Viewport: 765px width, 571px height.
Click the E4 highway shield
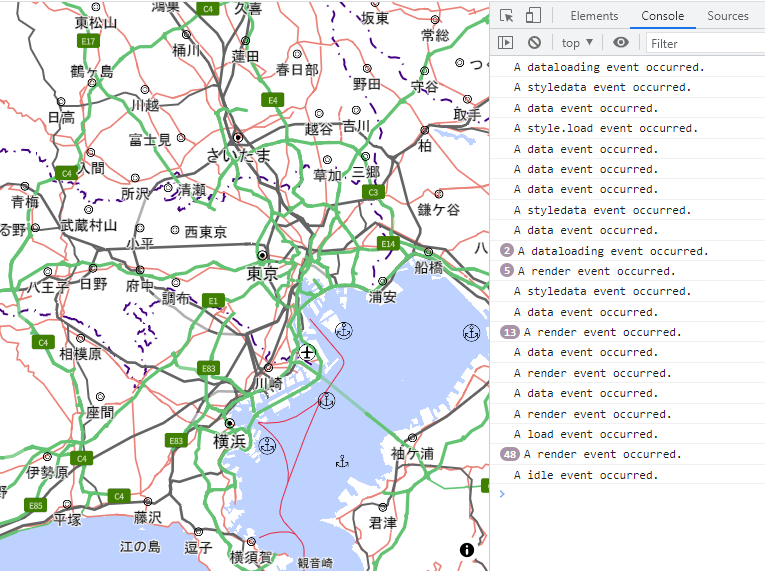tap(272, 100)
